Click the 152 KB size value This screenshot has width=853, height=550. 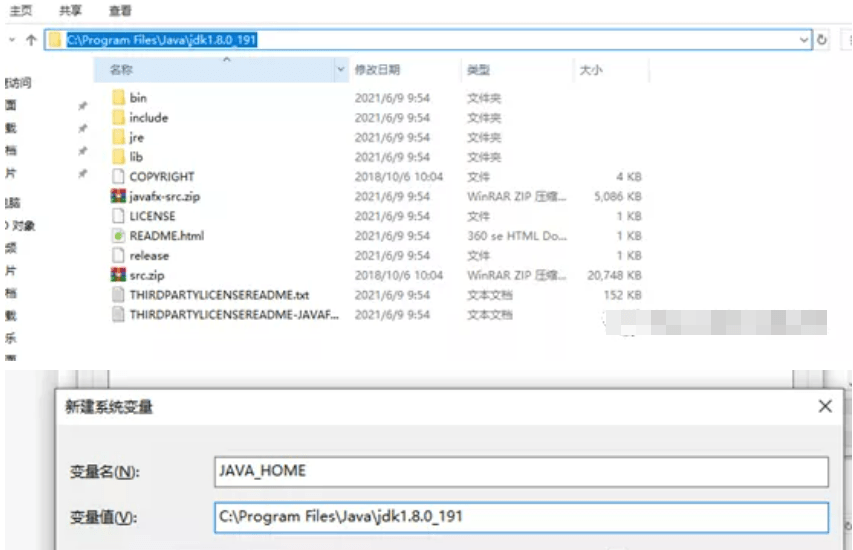[622, 295]
